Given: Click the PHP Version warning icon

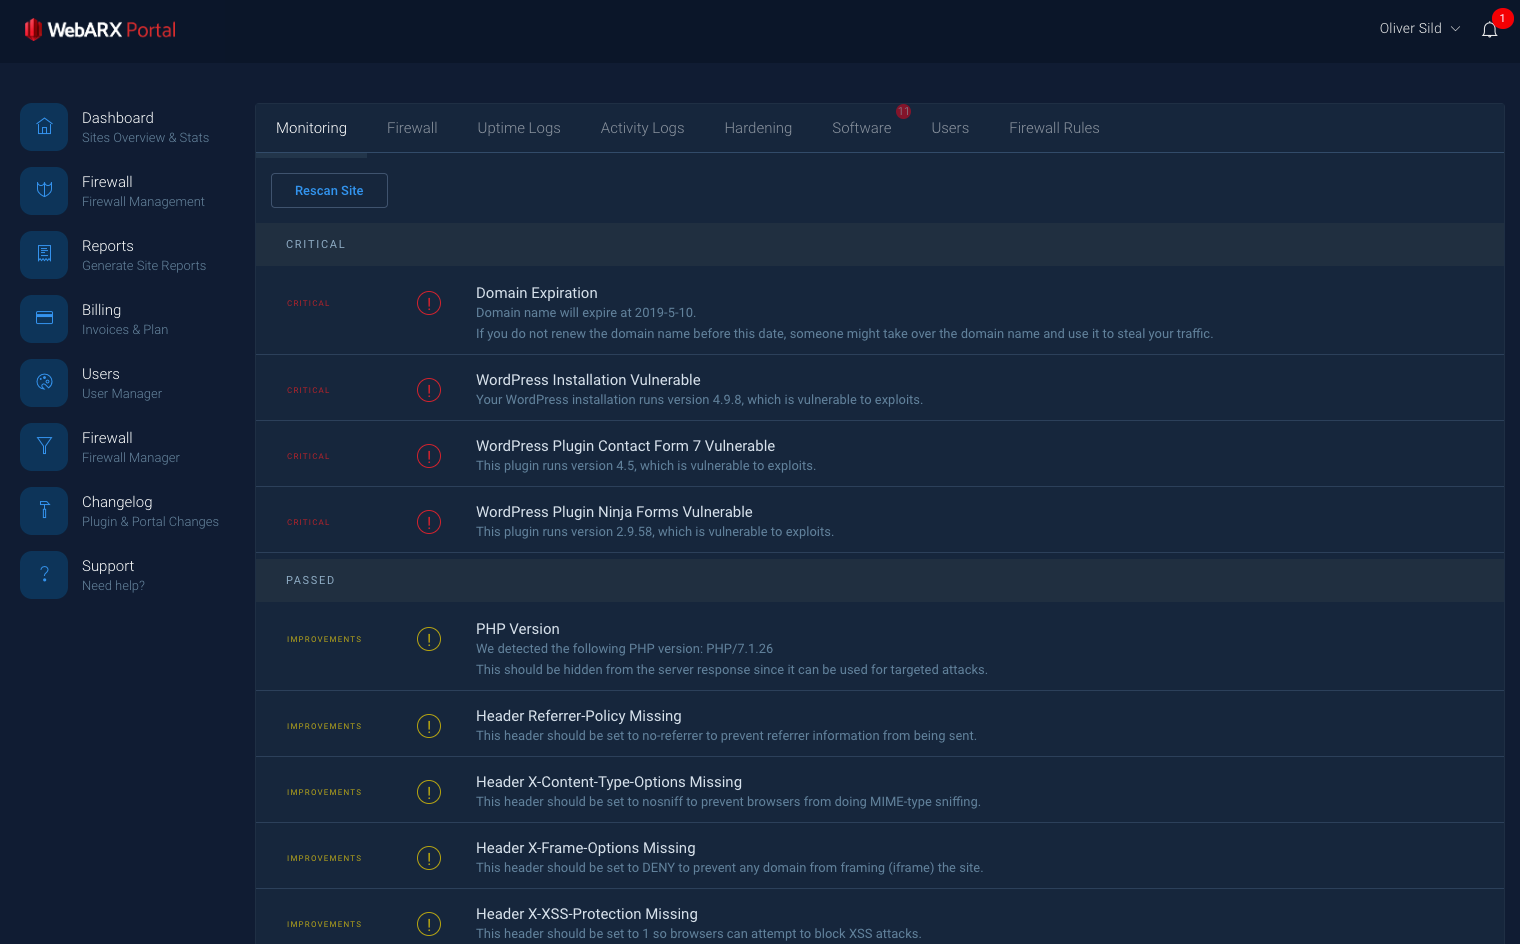Looking at the screenshot, I should coord(429,639).
